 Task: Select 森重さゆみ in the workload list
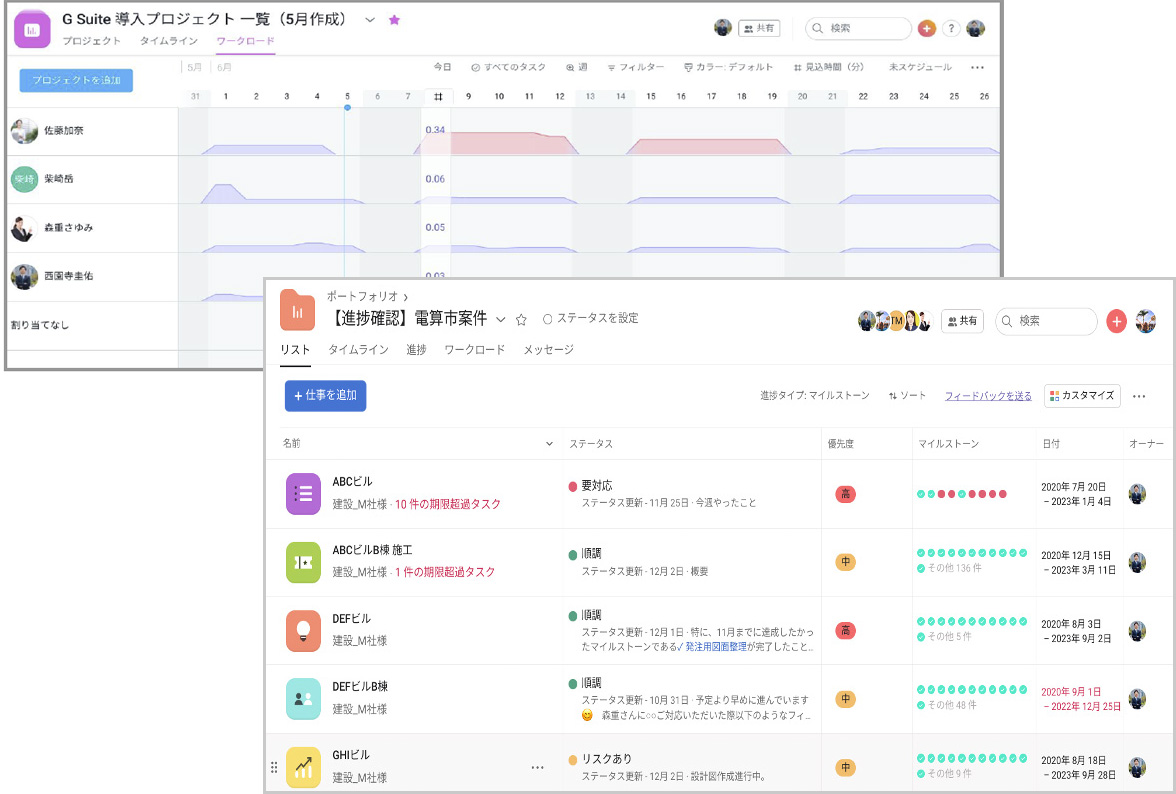point(68,228)
